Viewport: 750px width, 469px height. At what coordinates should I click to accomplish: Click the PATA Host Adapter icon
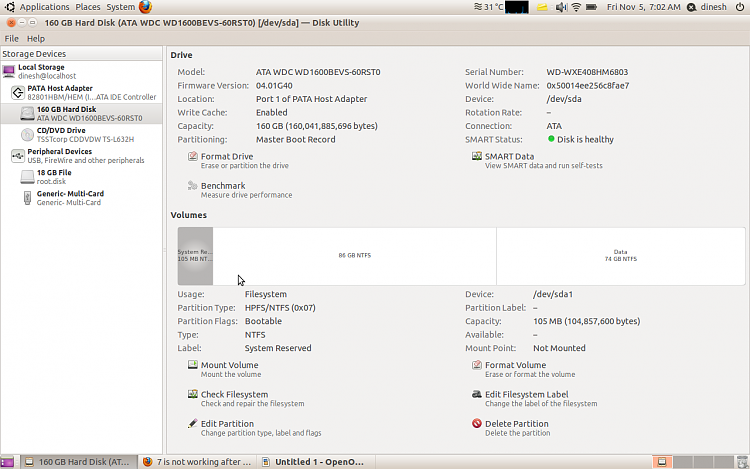point(18,92)
